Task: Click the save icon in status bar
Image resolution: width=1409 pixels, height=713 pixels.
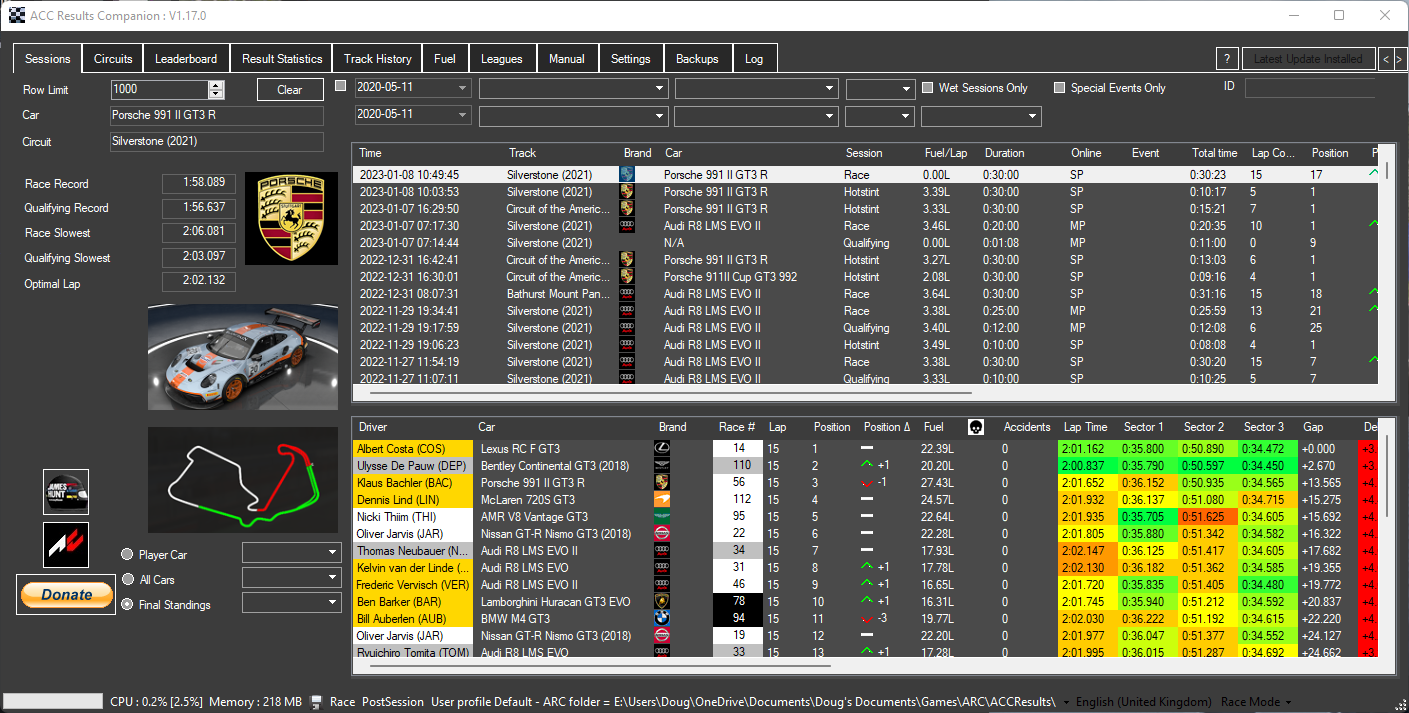Action: 317,702
